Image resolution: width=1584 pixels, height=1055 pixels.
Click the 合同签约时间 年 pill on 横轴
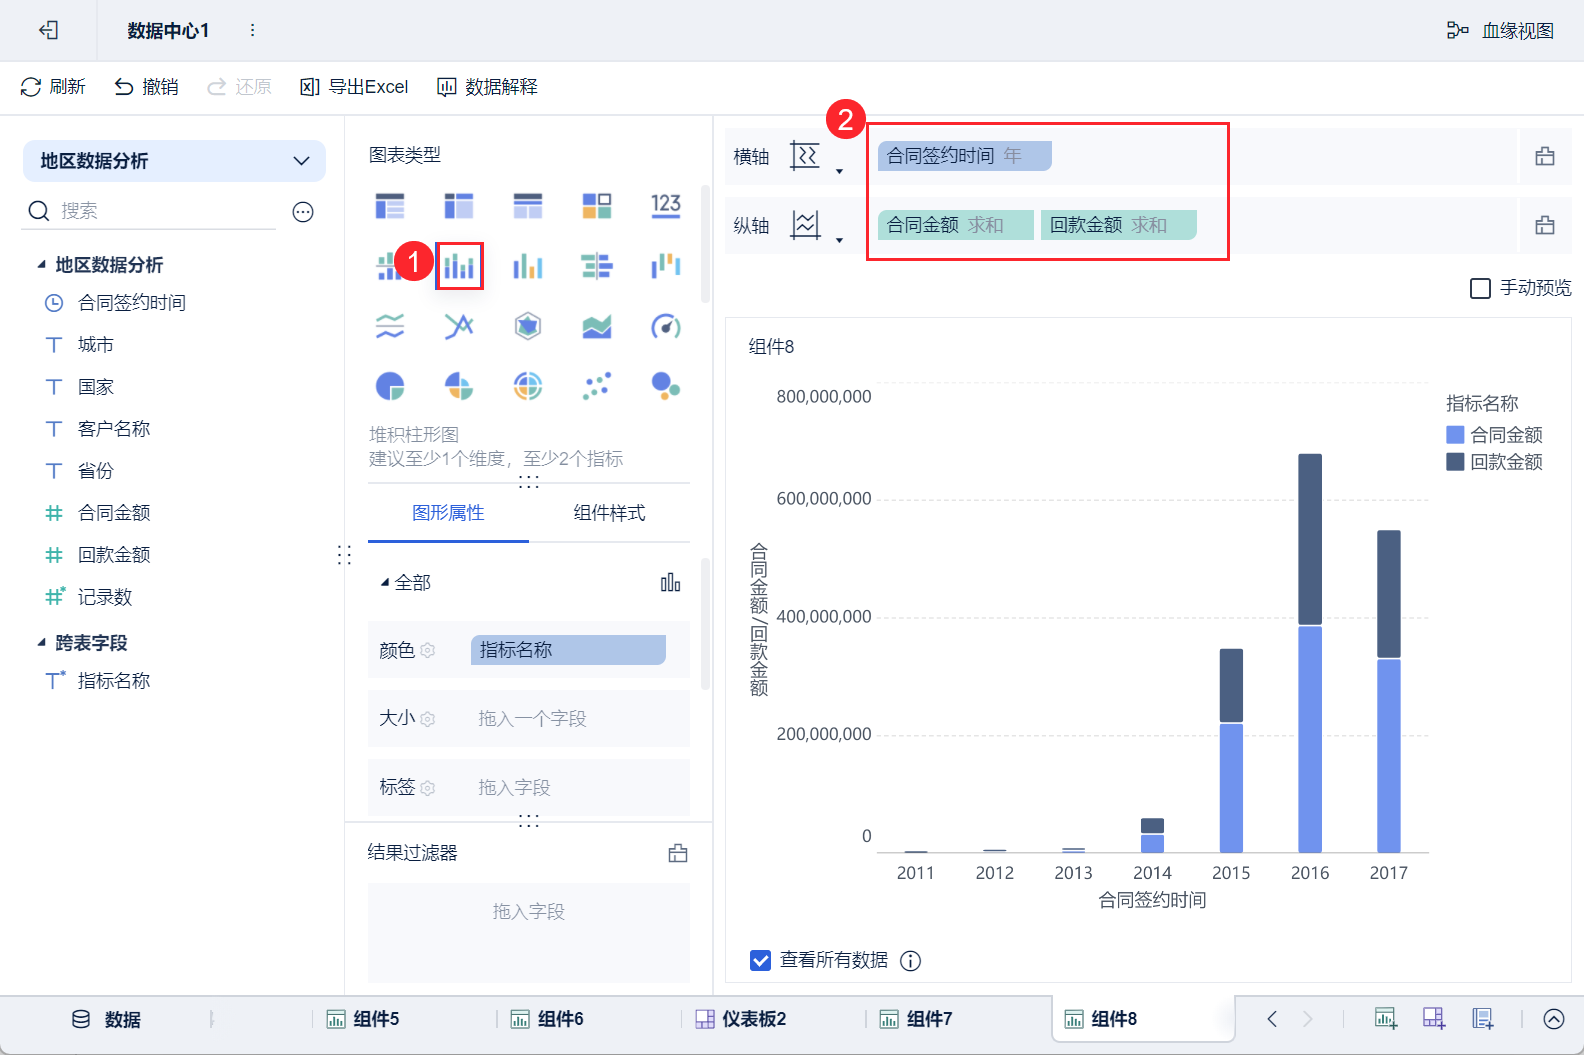click(964, 156)
